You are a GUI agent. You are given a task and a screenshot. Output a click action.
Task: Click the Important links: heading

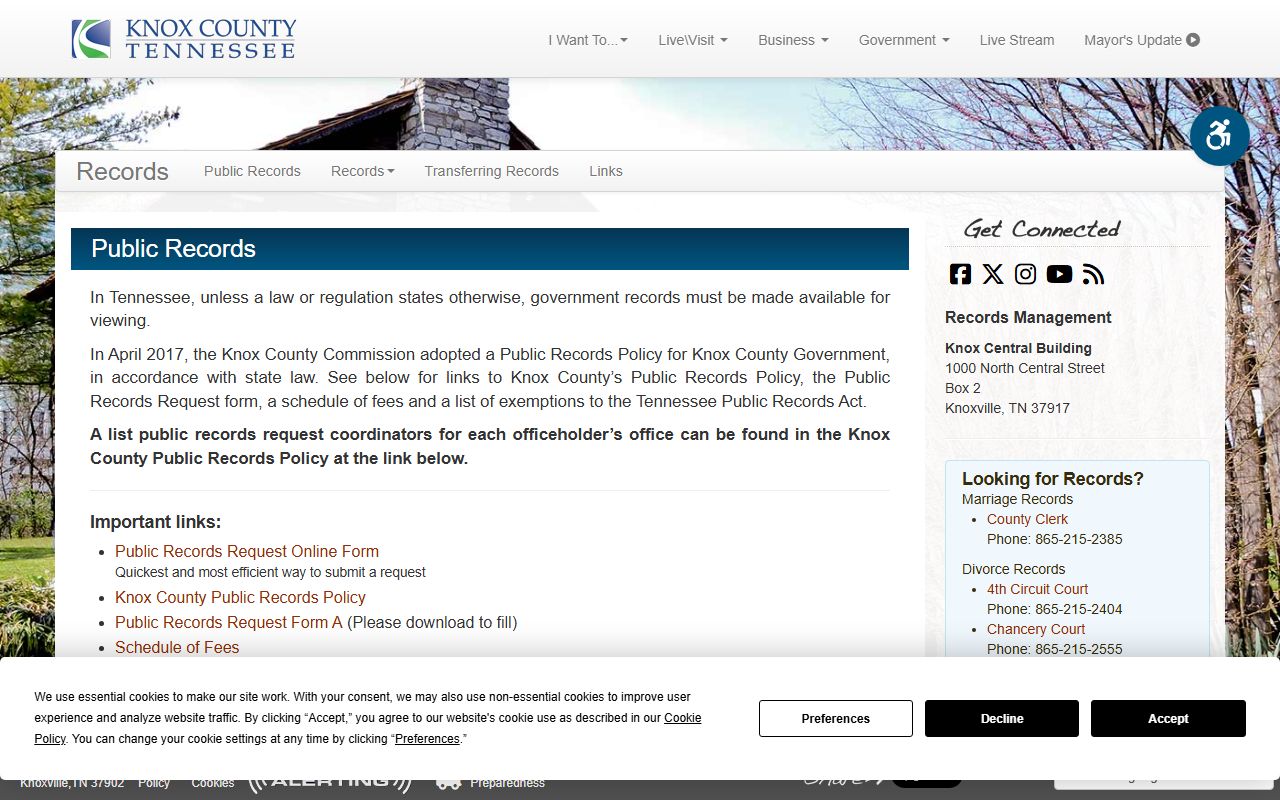pos(155,522)
